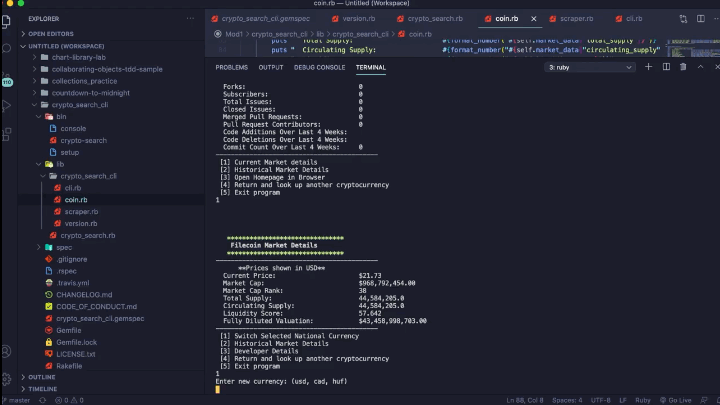The image size is (720, 405).
Task: Expand the countdown-to-midnight folder
Action: [90, 93]
